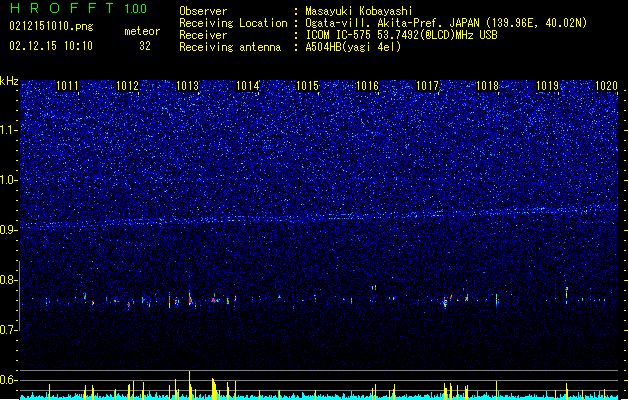Click the name Masayuki Kobayashi

click(359, 11)
